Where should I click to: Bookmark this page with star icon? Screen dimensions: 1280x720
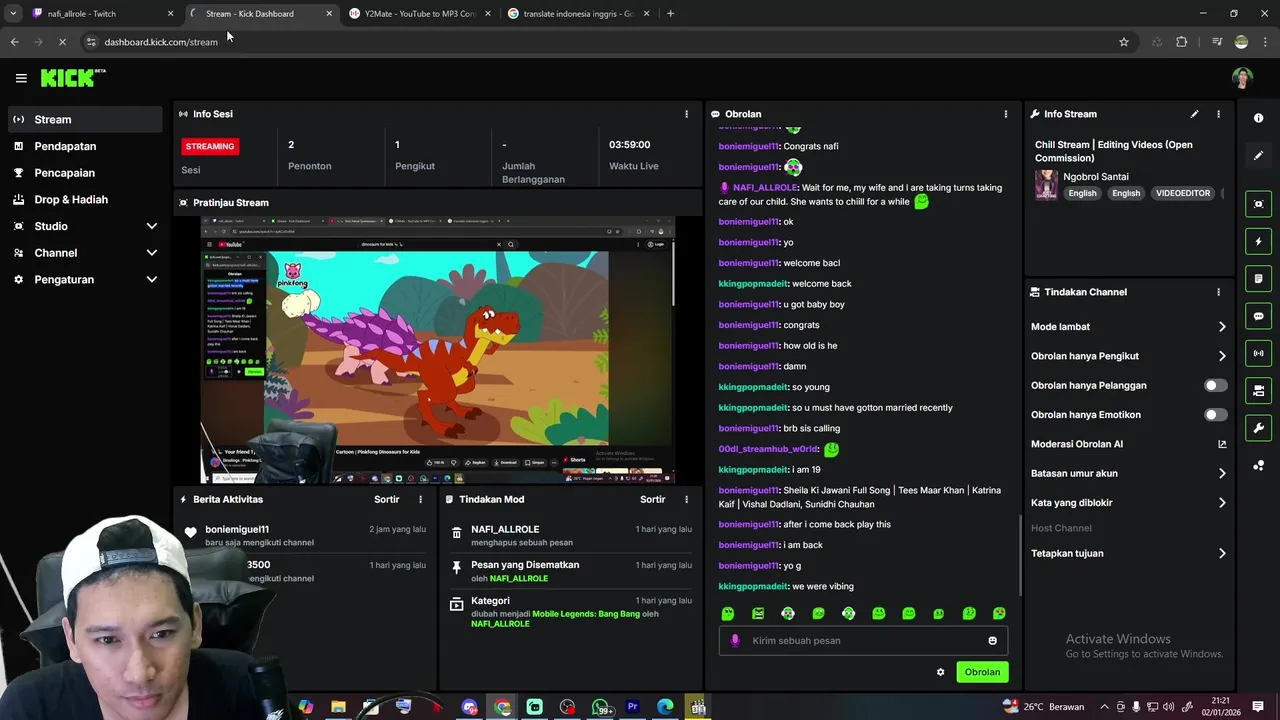[1124, 42]
